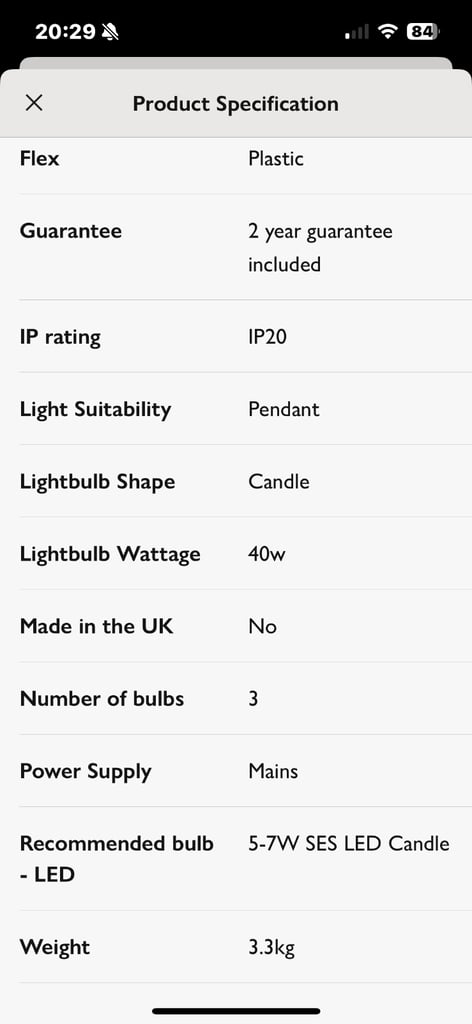Select the Candle lightbulb shape value

coord(279,481)
